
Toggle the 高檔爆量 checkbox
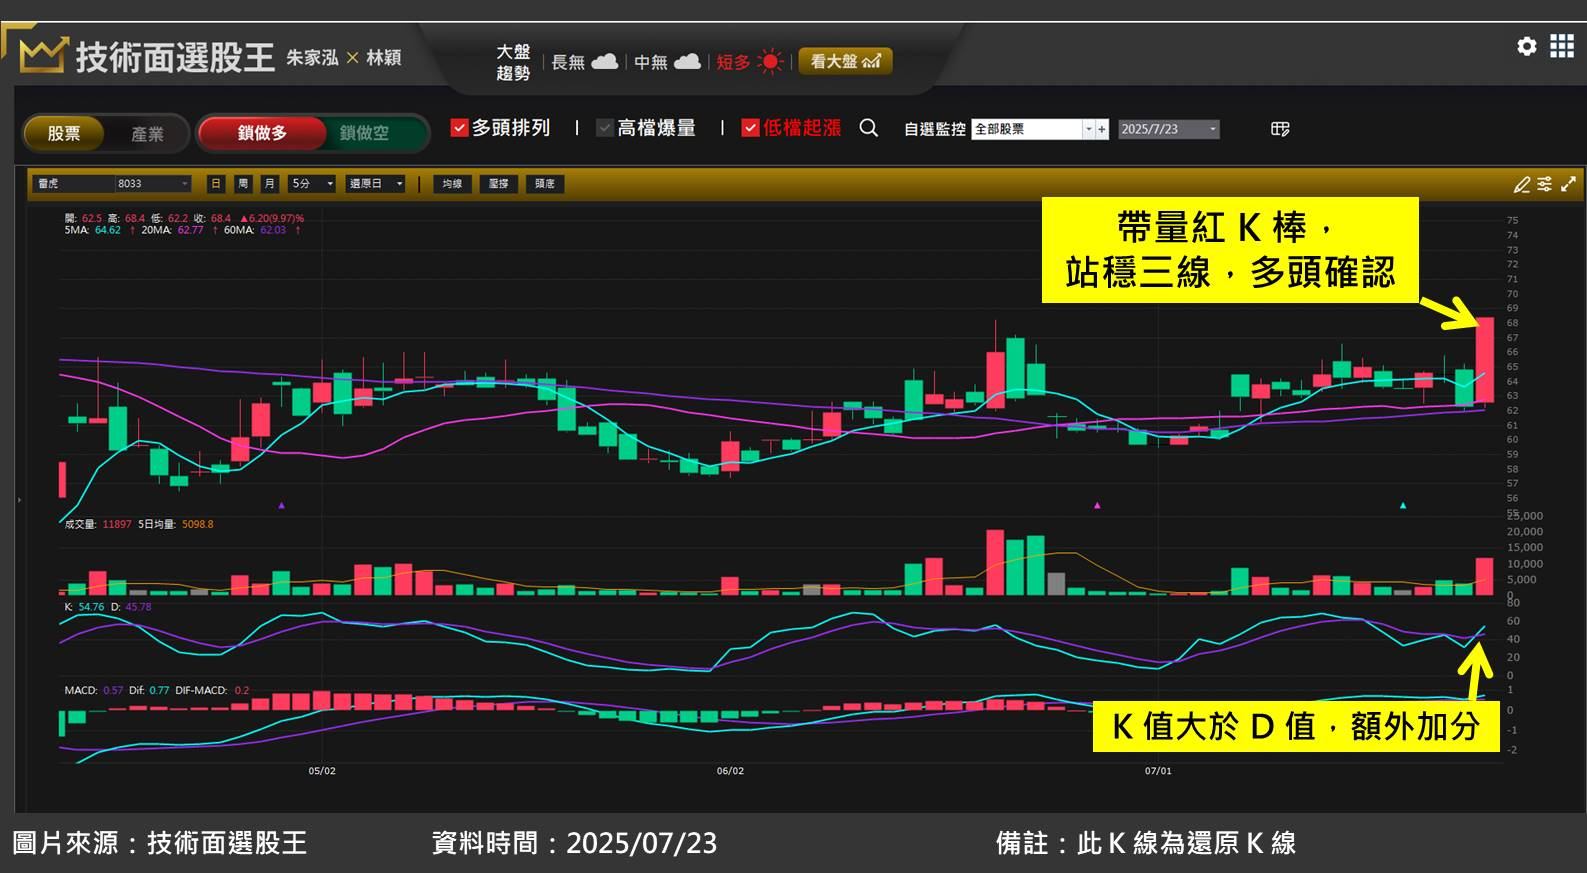coord(605,128)
